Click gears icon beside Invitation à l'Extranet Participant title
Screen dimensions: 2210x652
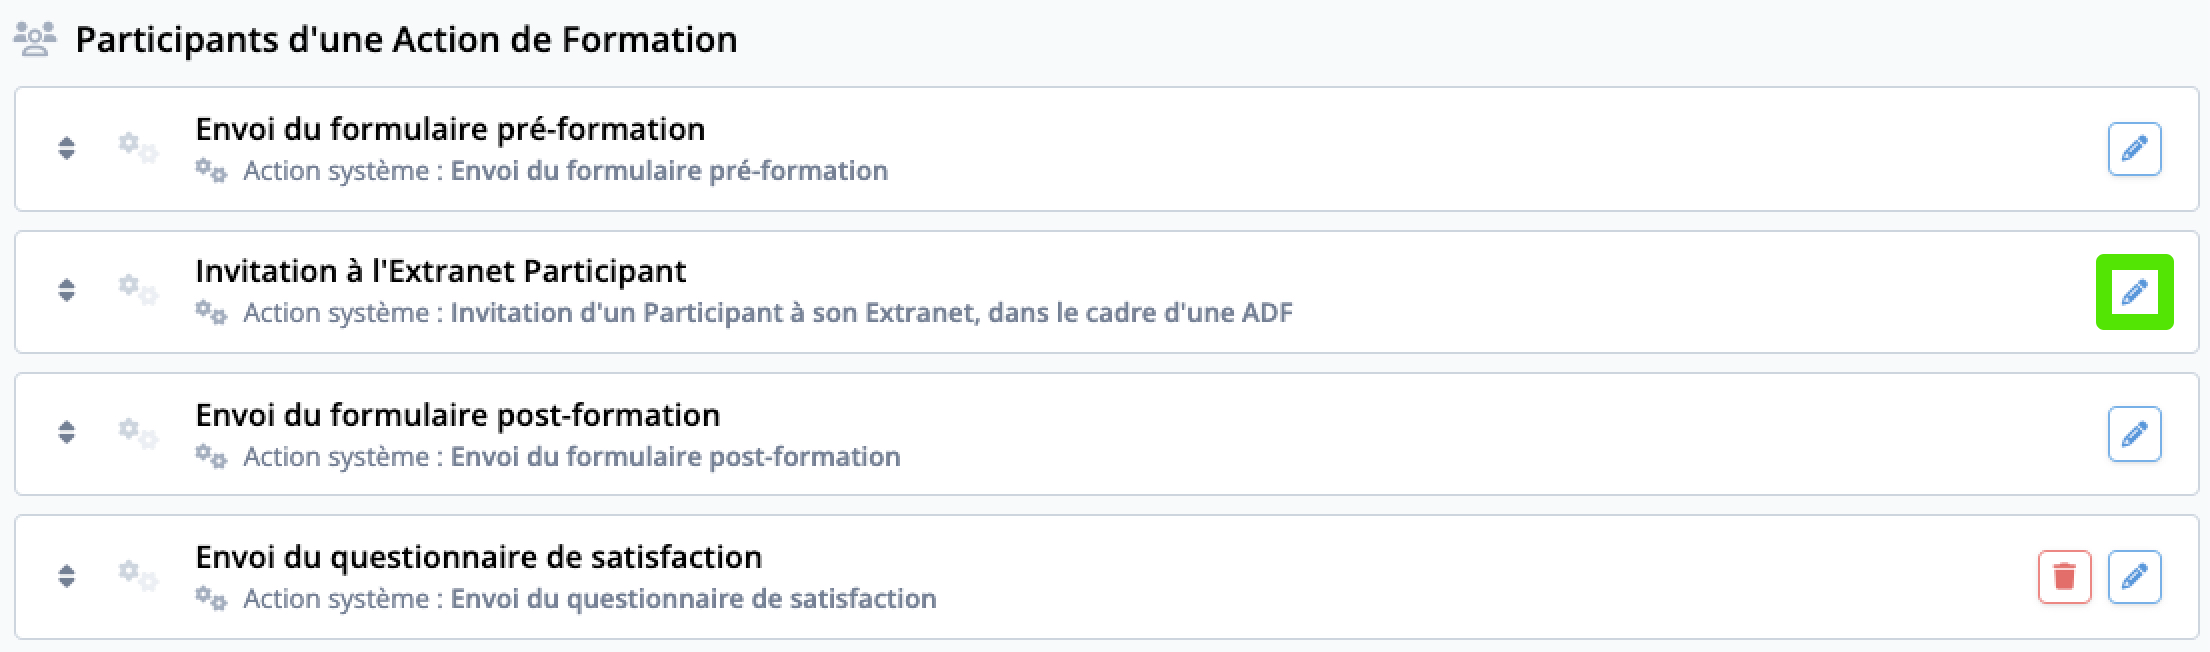coord(138,290)
